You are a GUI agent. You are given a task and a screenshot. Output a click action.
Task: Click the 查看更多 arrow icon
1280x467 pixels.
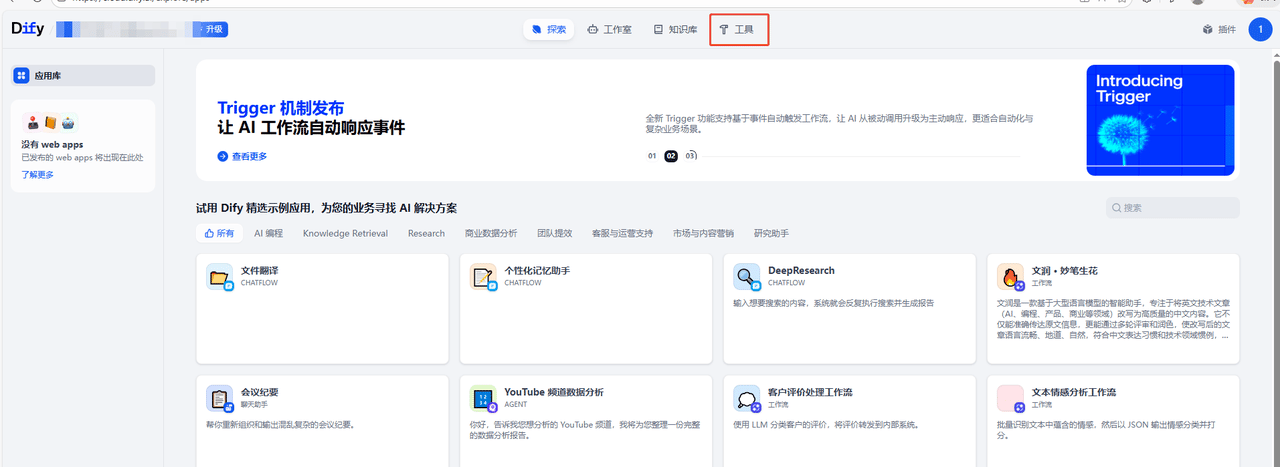223,156
